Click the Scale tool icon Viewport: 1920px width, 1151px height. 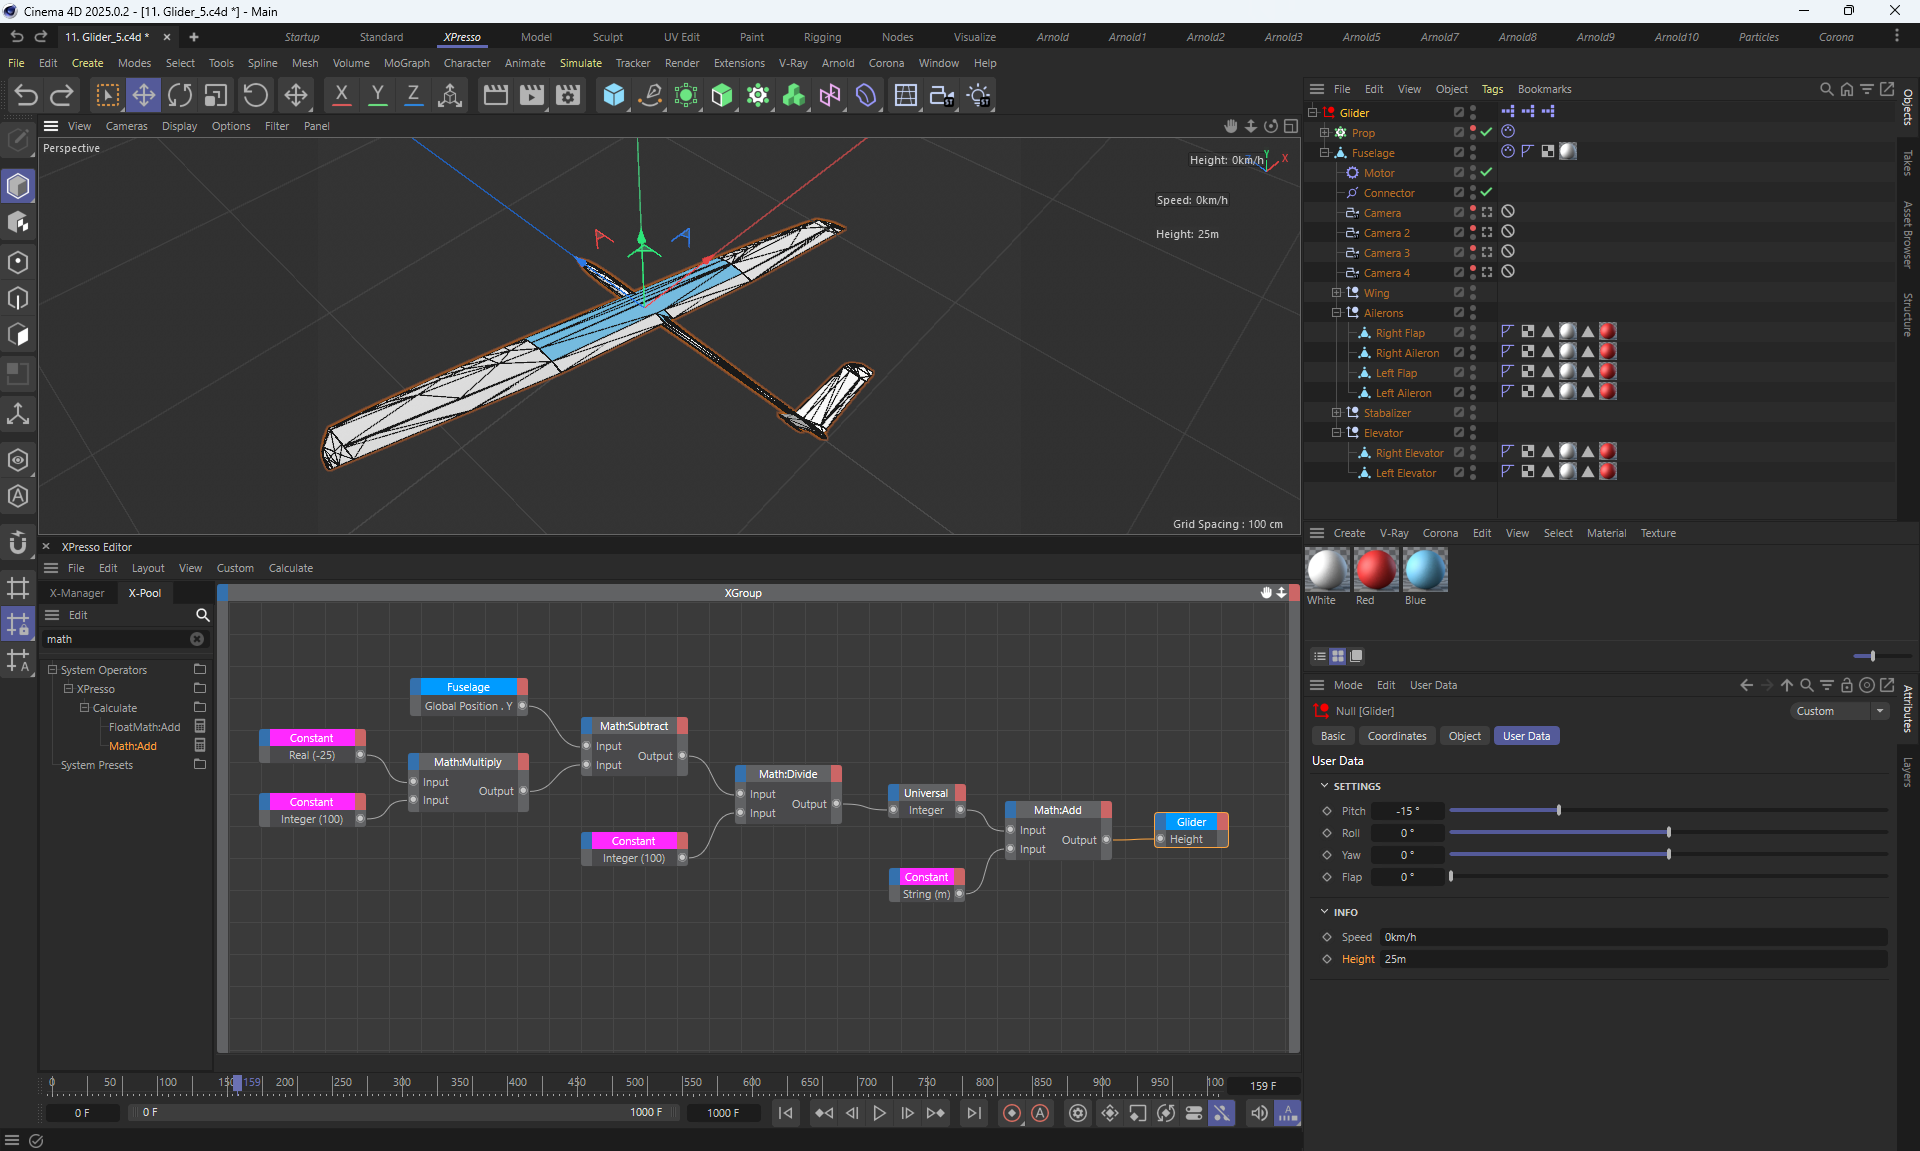pos(216,95)
